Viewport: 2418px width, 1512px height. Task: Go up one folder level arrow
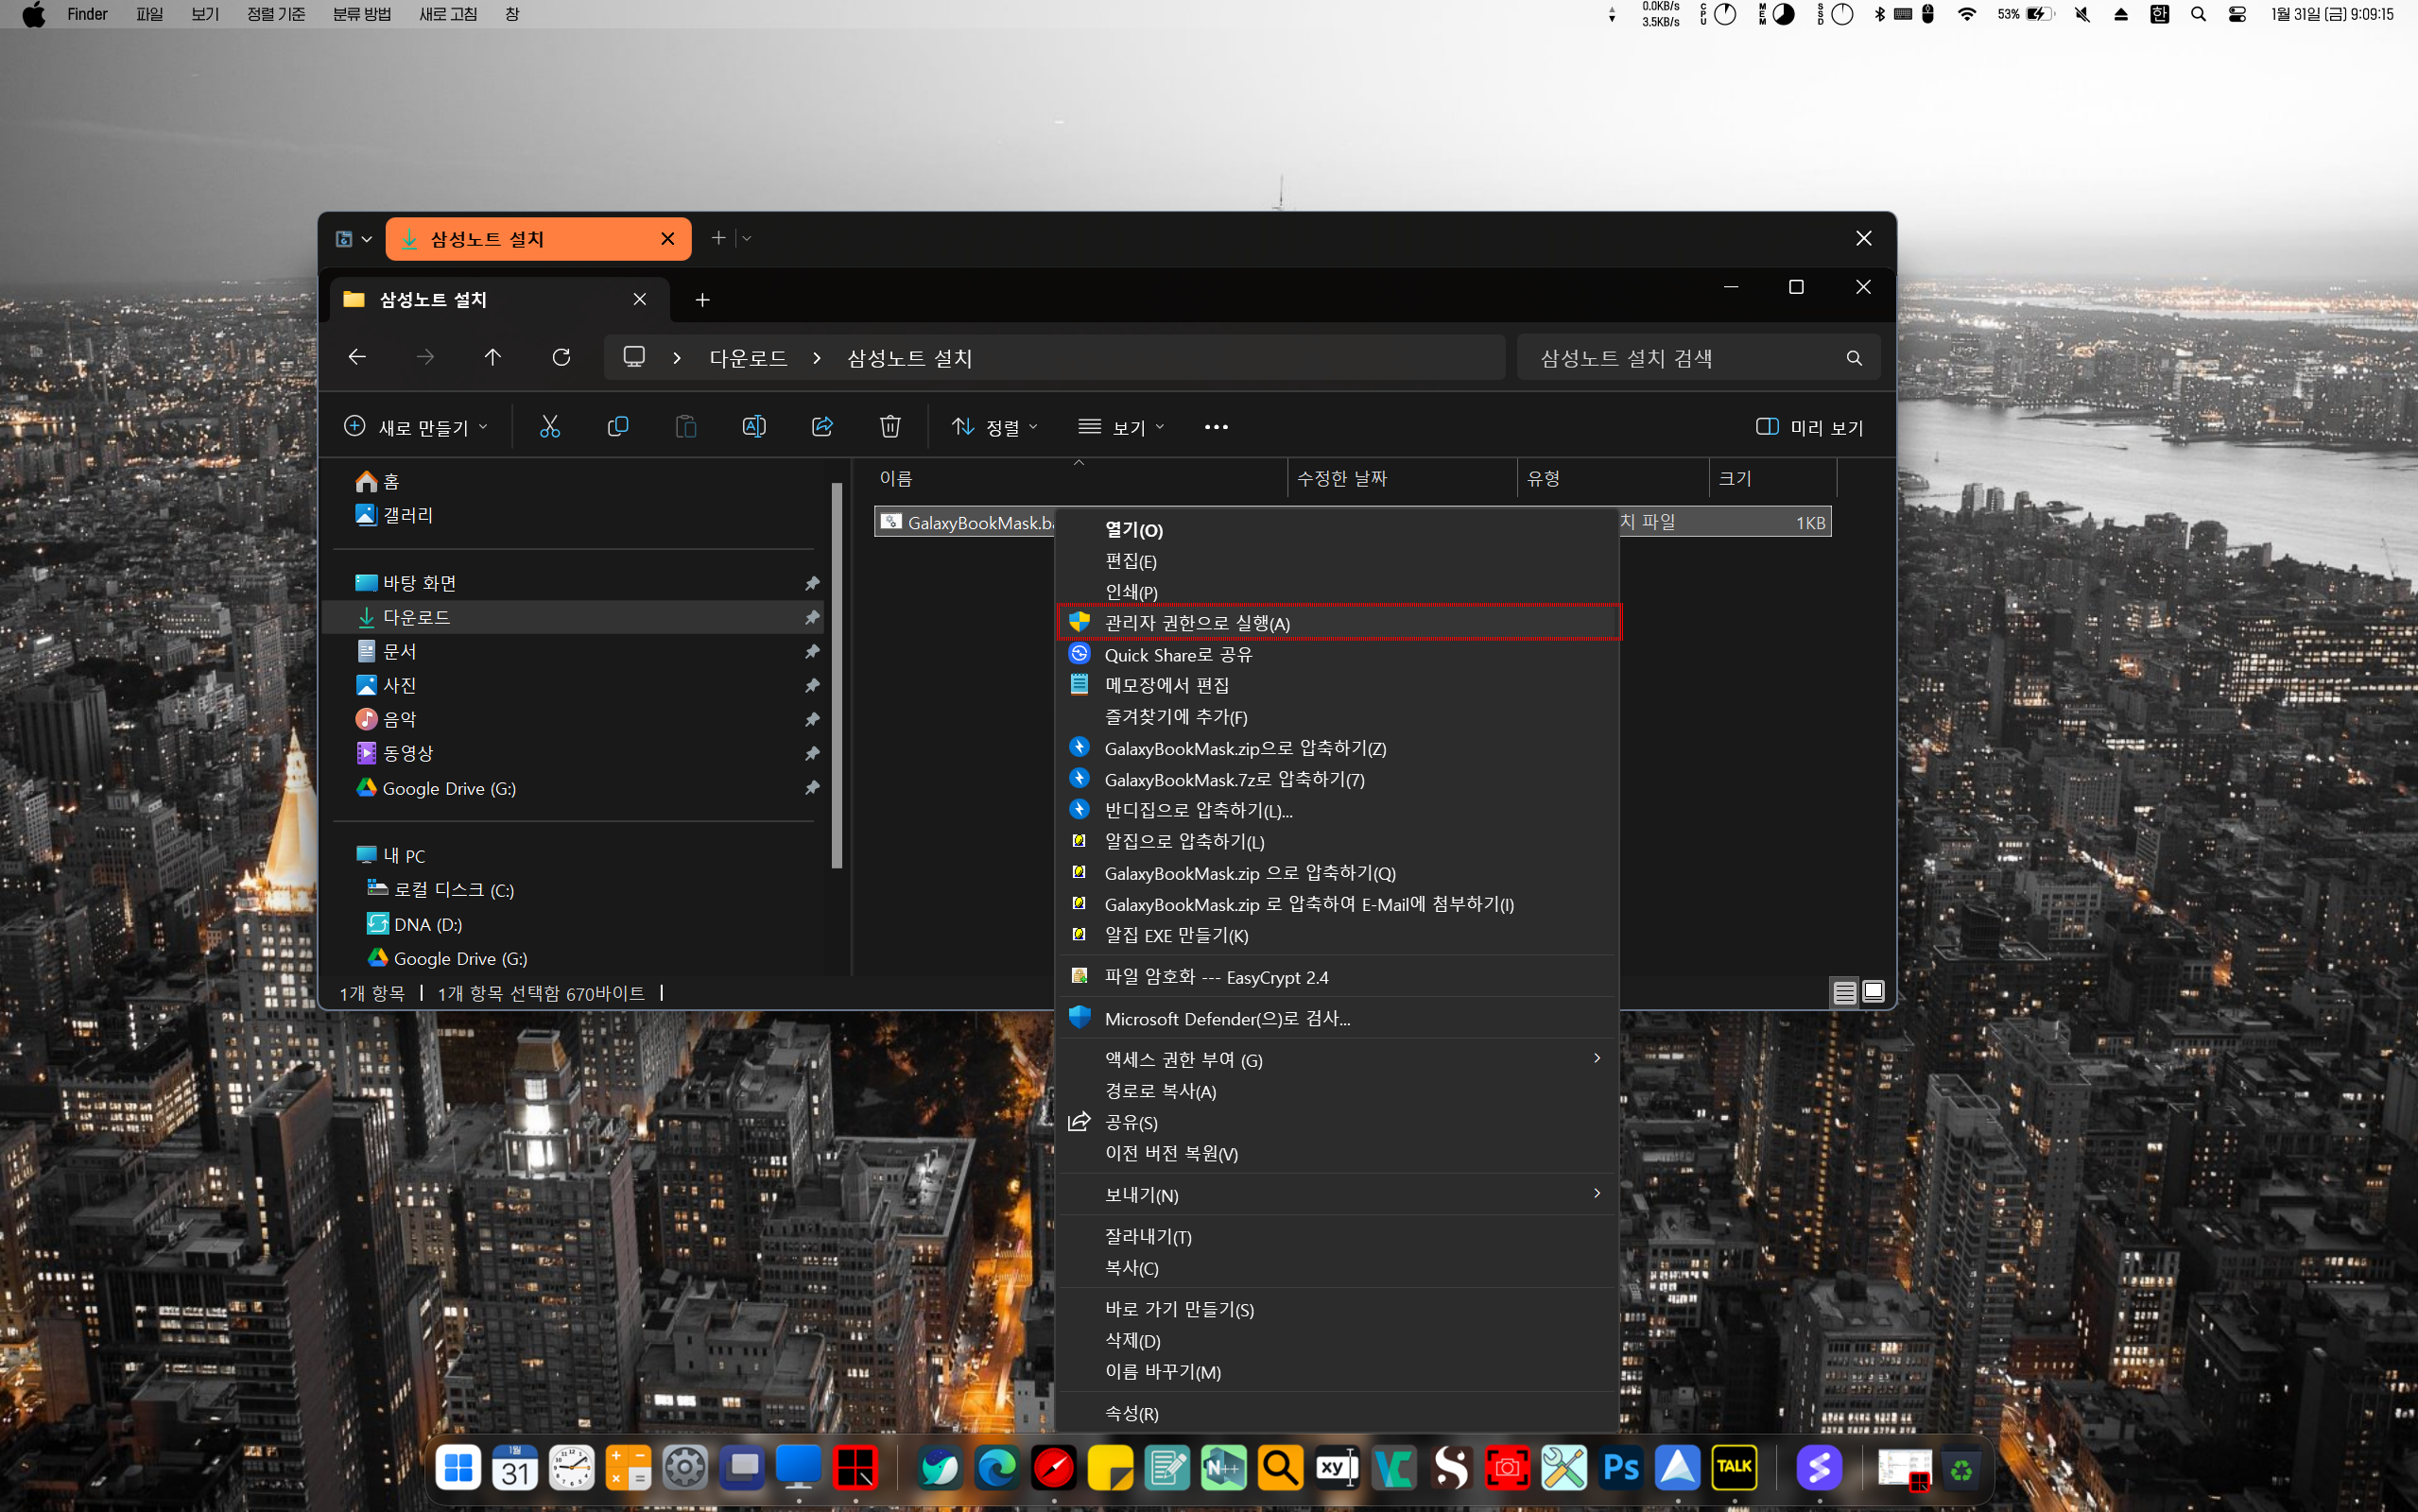point(492,357)
